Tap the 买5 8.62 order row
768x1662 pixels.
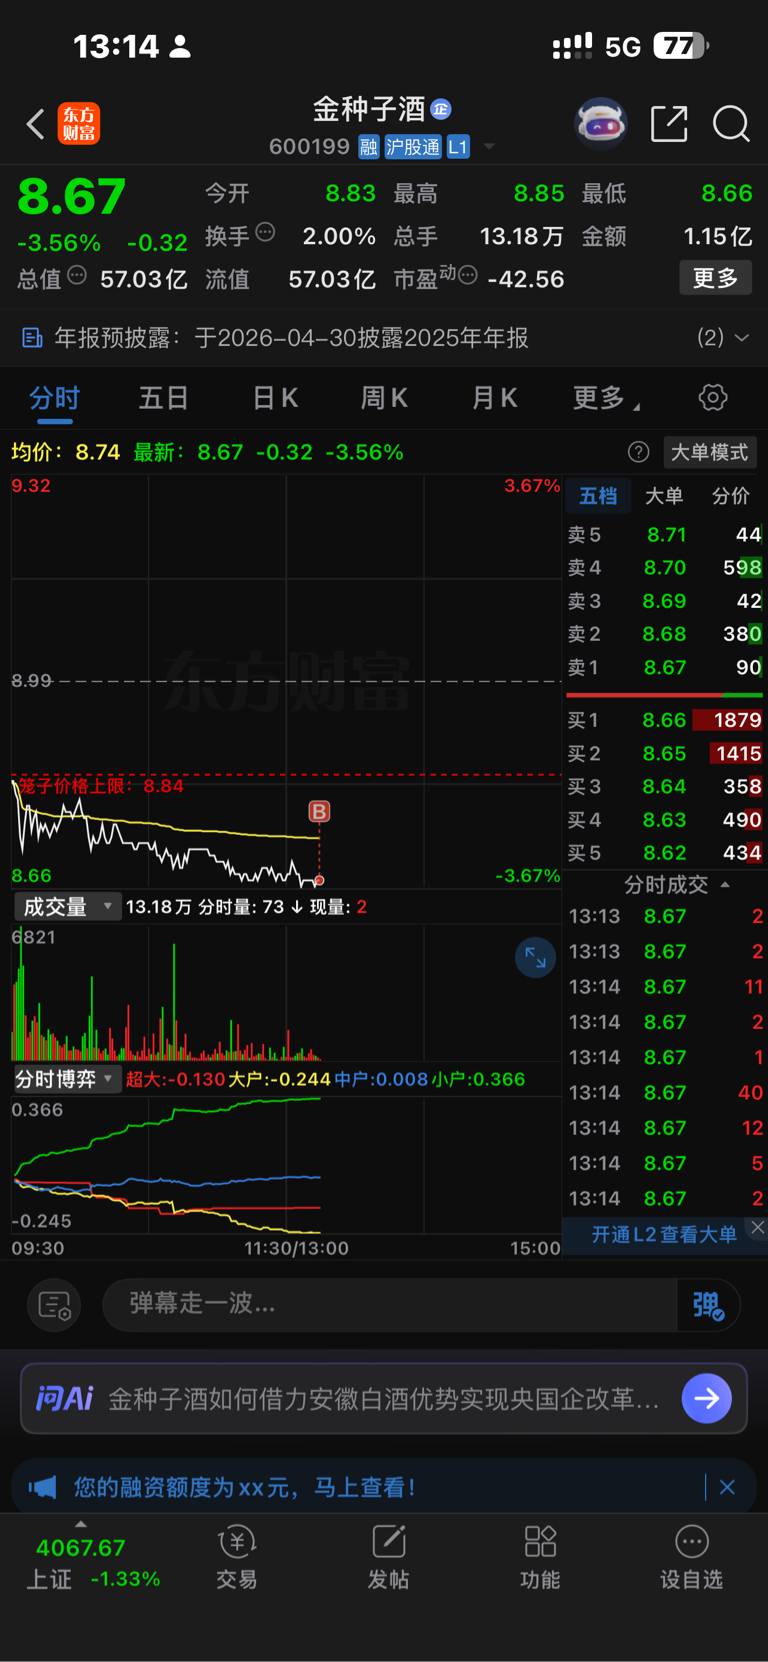click(665, 853)
